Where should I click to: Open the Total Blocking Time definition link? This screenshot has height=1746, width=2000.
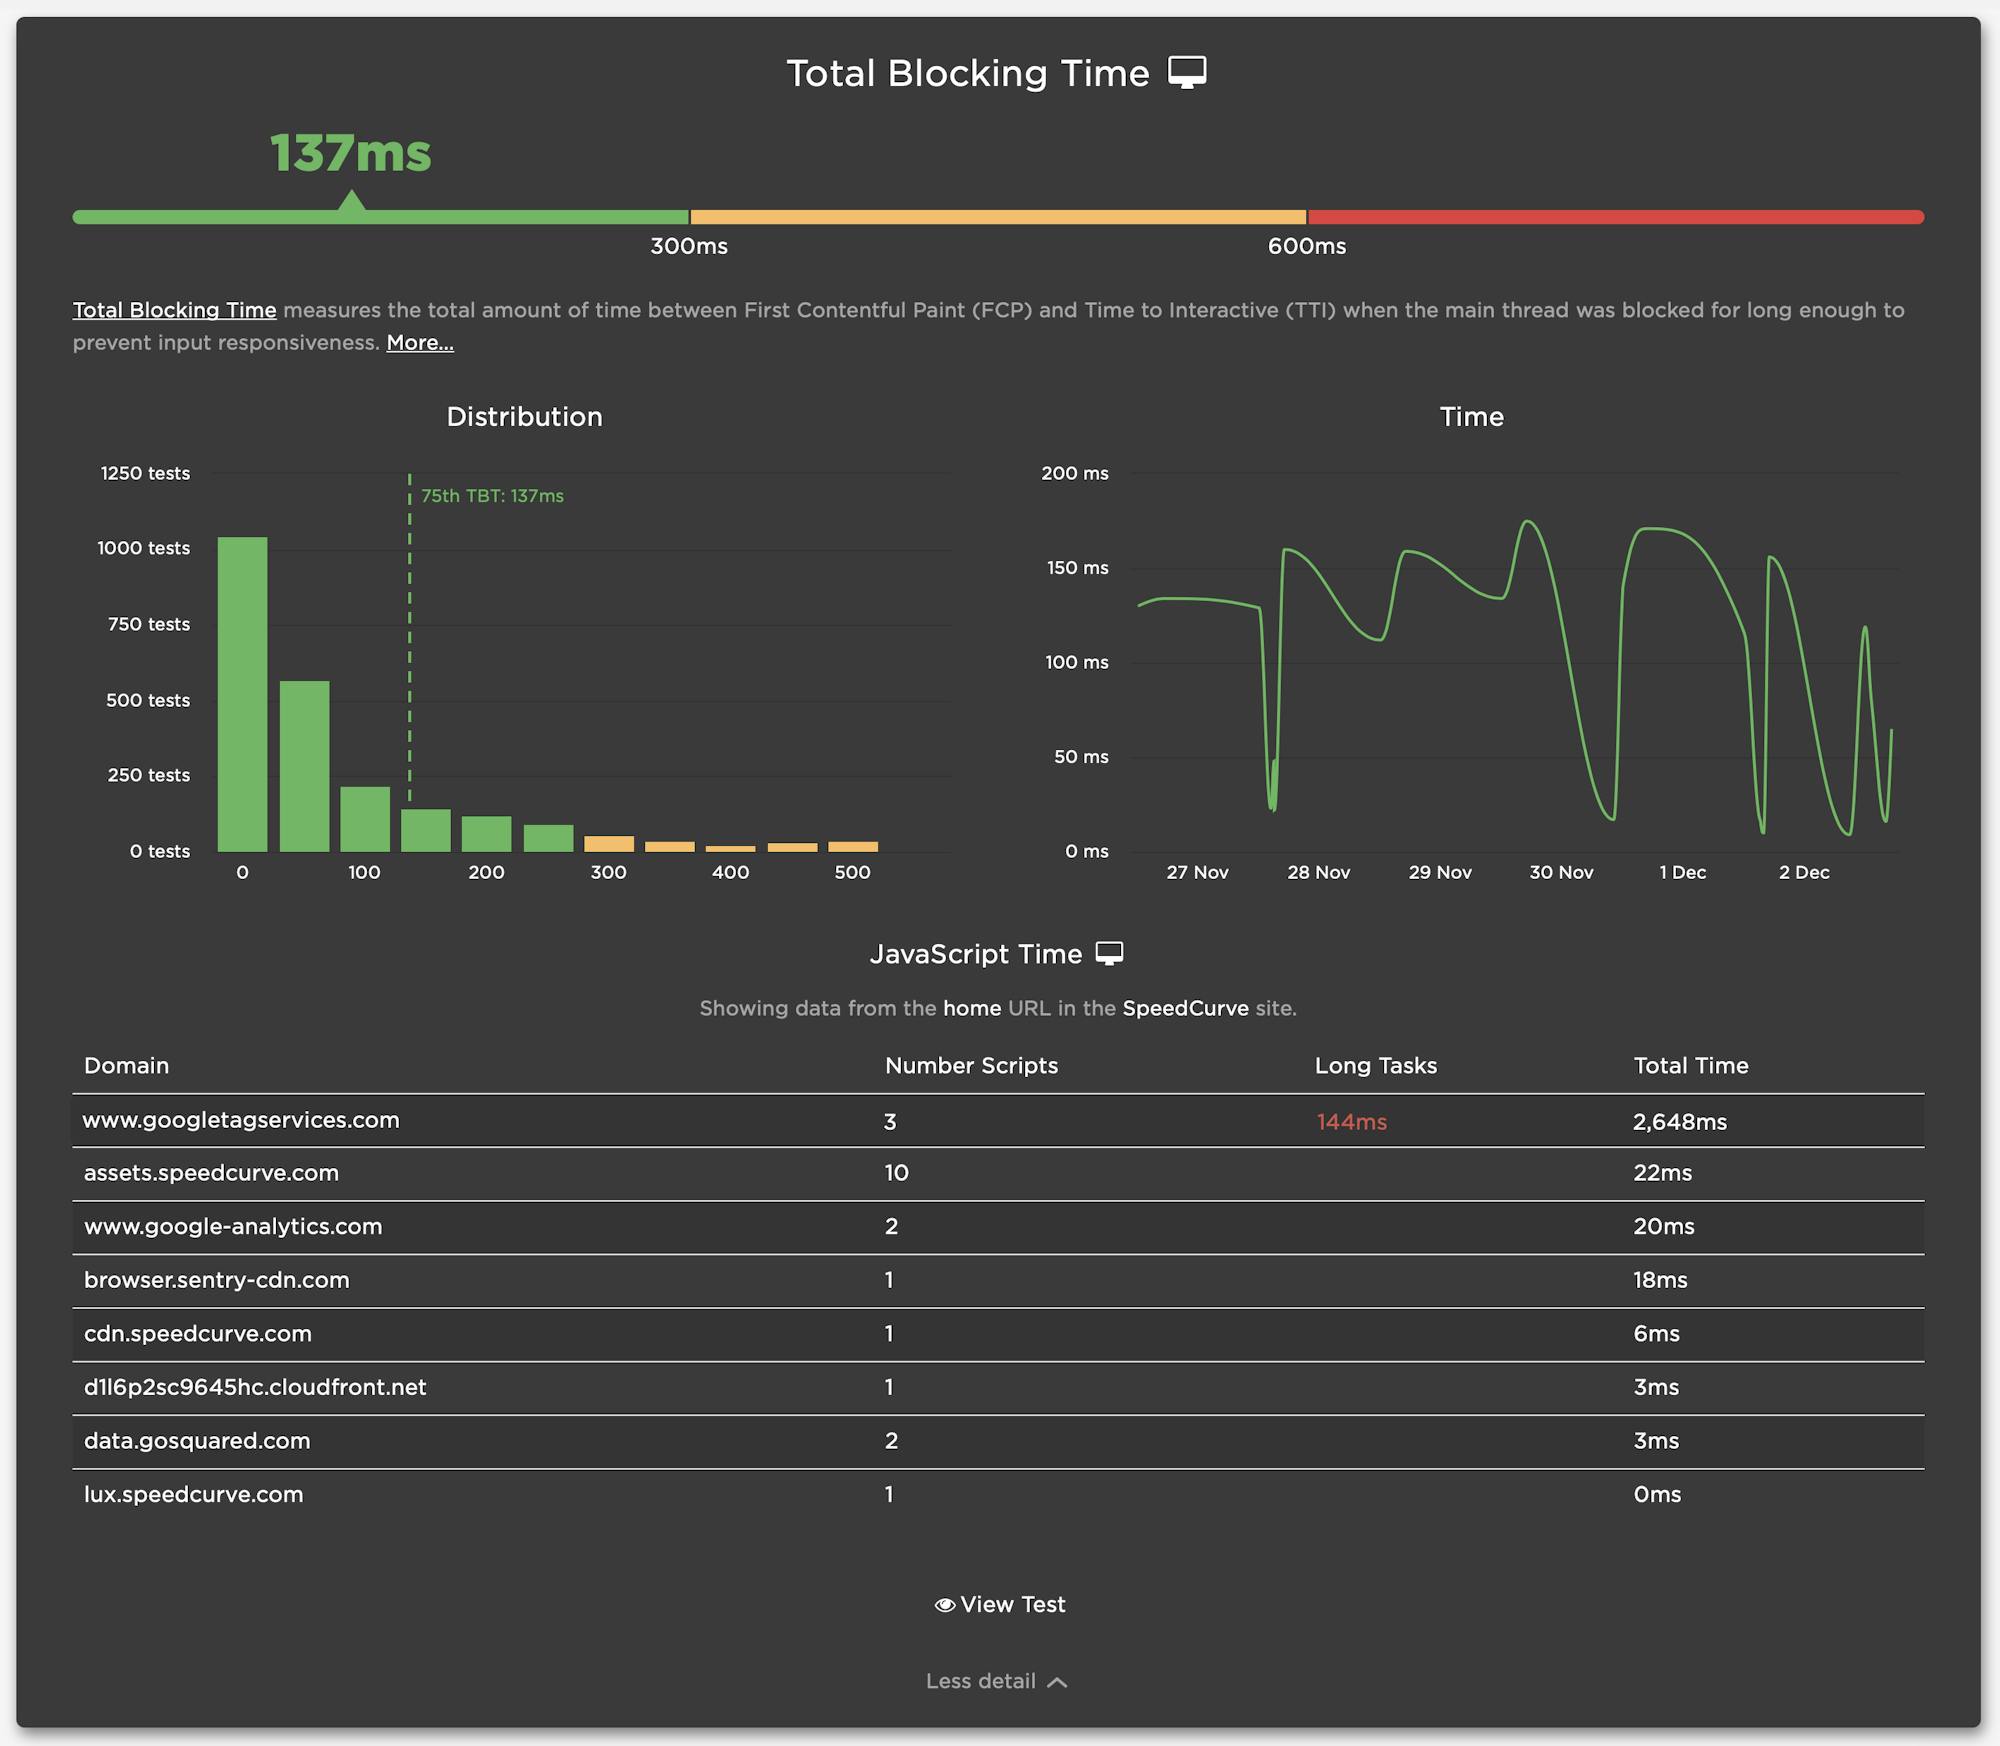coord(174,310)
